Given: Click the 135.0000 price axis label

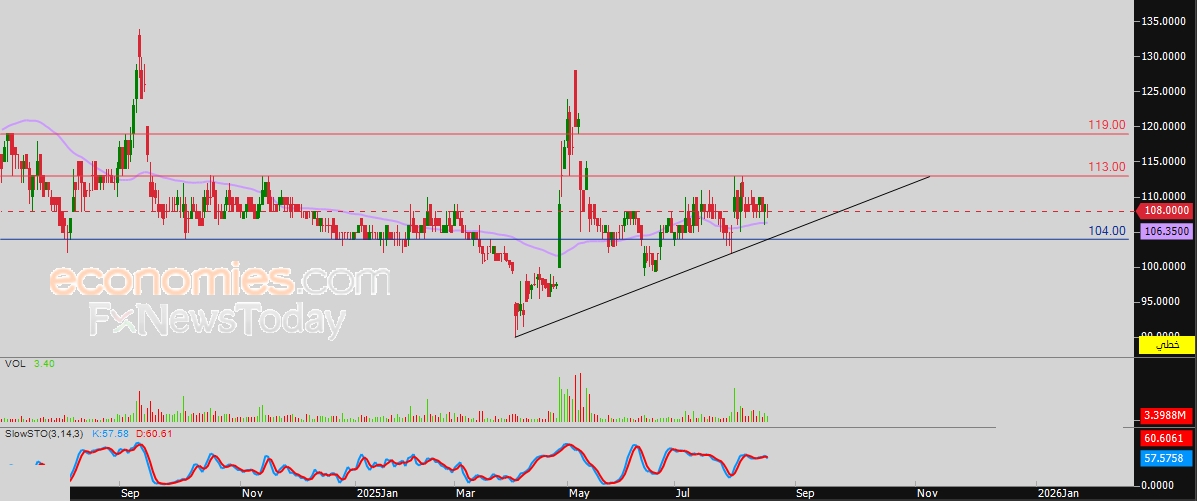Looking at the screenshot, I should 1166,21.
